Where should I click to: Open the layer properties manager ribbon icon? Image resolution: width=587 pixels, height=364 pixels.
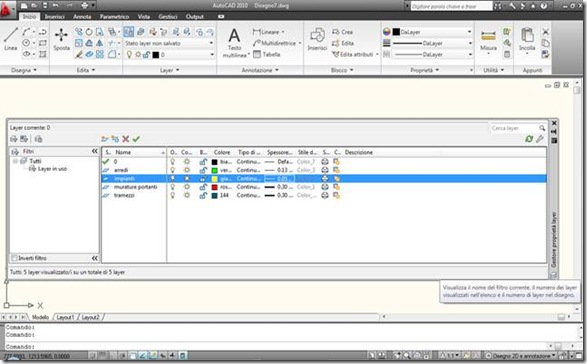(129, 32)
